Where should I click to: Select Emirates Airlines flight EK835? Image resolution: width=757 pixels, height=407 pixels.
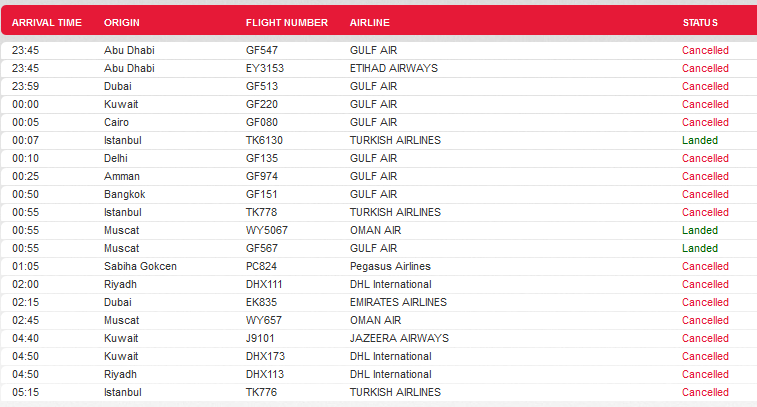click(378, 302)
